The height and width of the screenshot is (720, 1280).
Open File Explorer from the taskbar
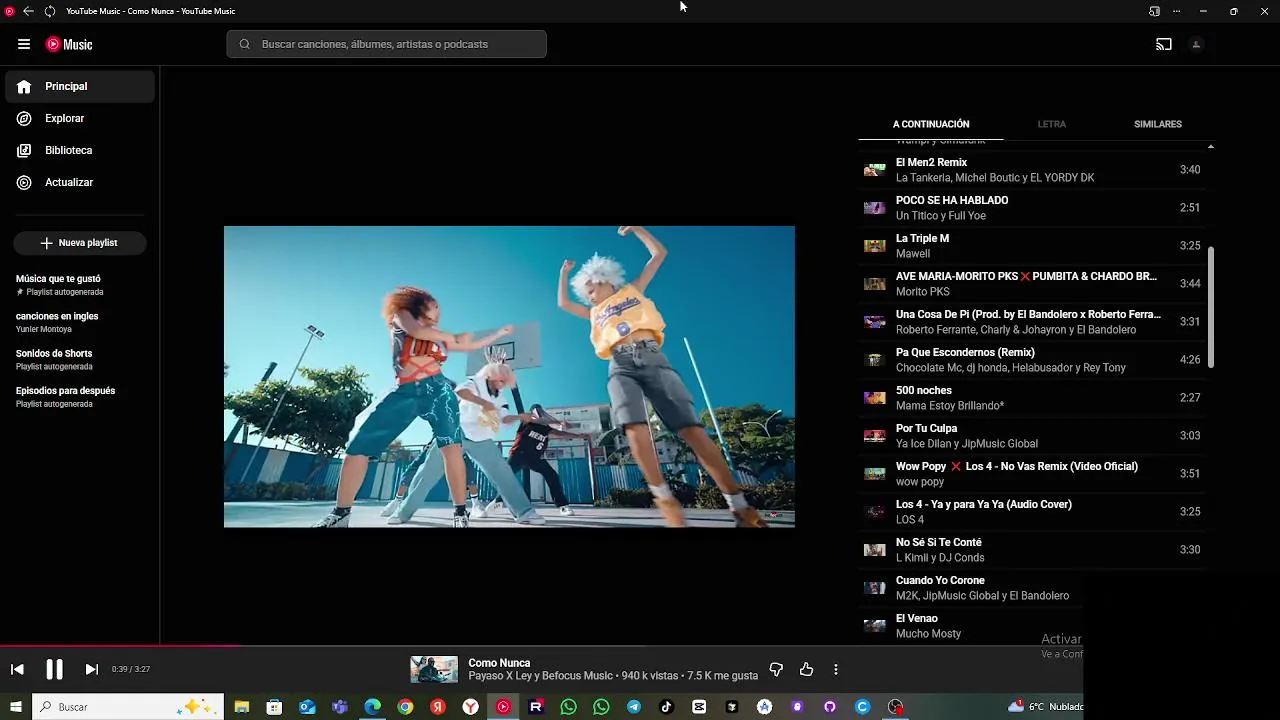point(241,707)
